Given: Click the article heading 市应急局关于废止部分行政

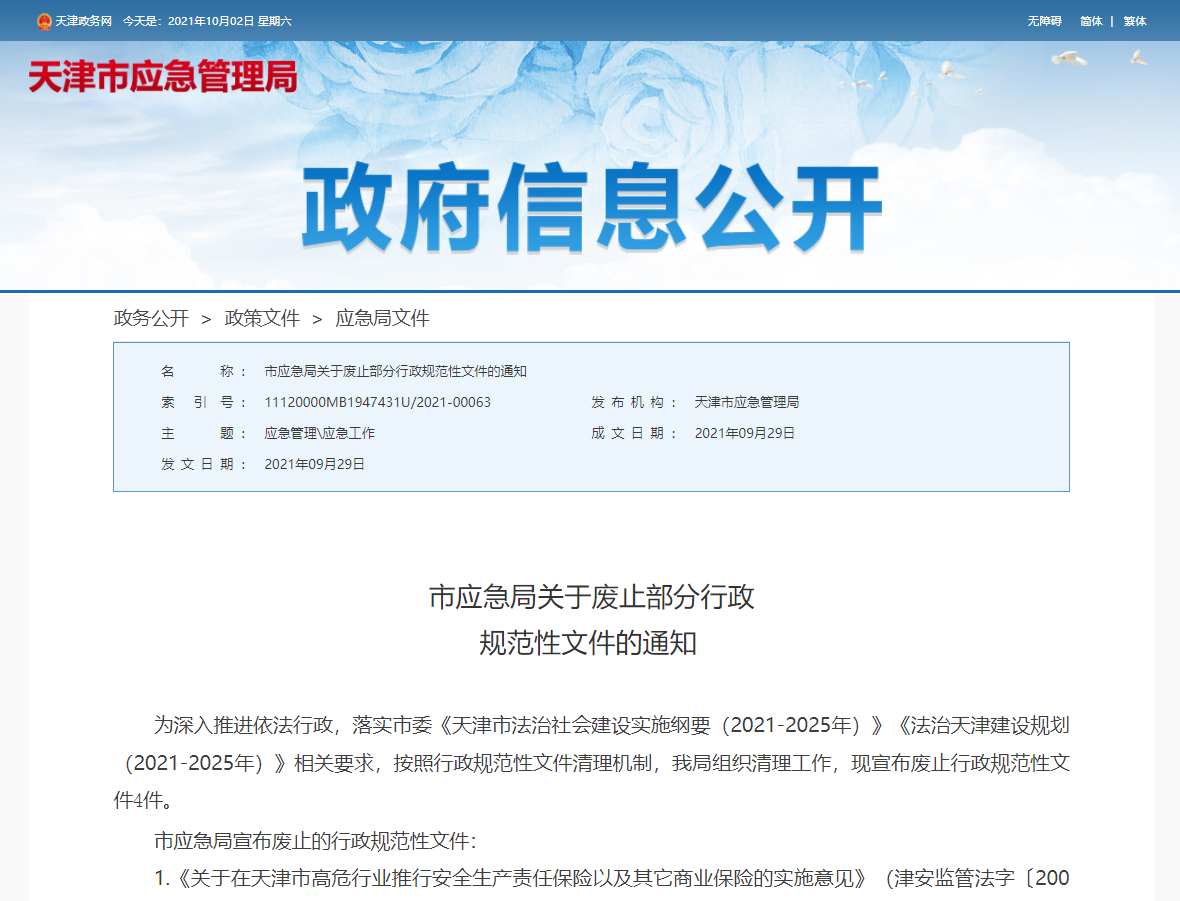Looking at the screenshot, I should coord(591,597).
